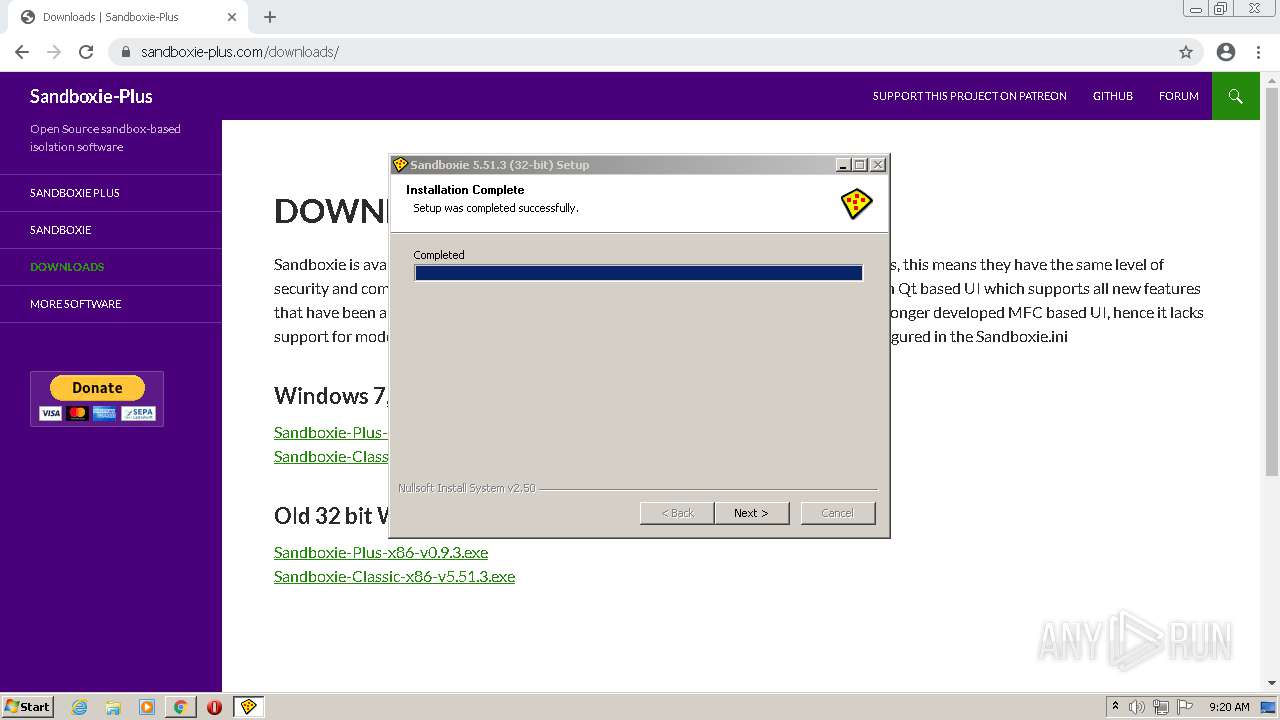The image size is (1280, 720).
Task: Click the Sandboxie-Plus site title
Action: pos(91,96)
